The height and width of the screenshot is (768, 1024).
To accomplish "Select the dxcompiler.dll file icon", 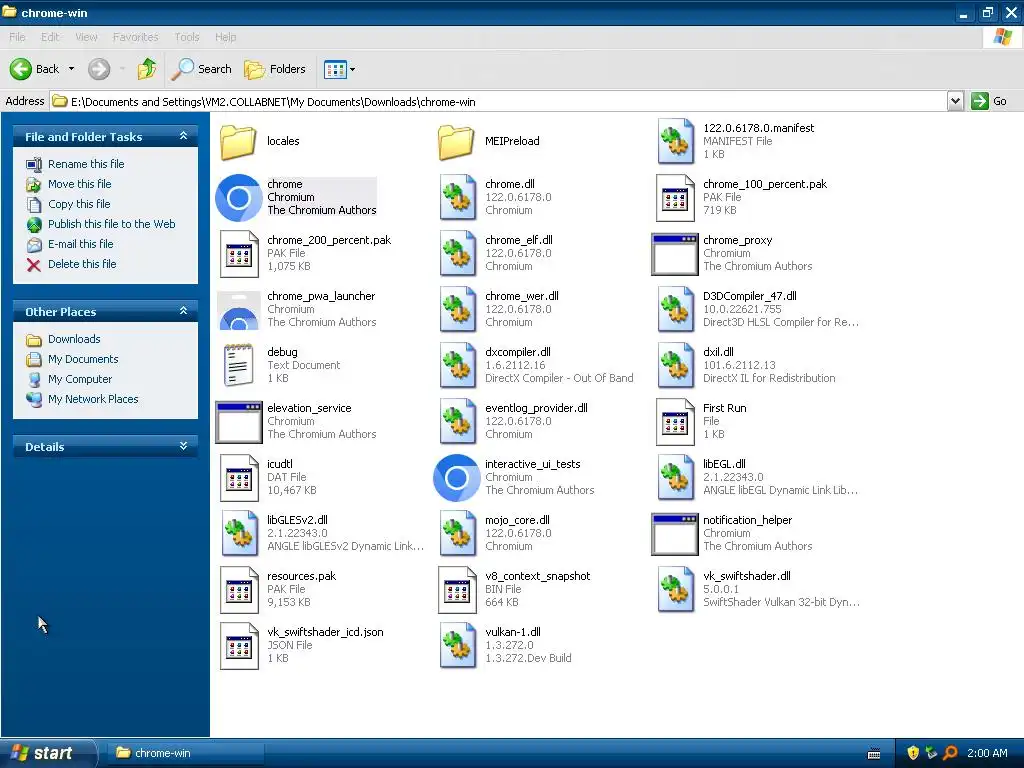I will click(456, 366).
